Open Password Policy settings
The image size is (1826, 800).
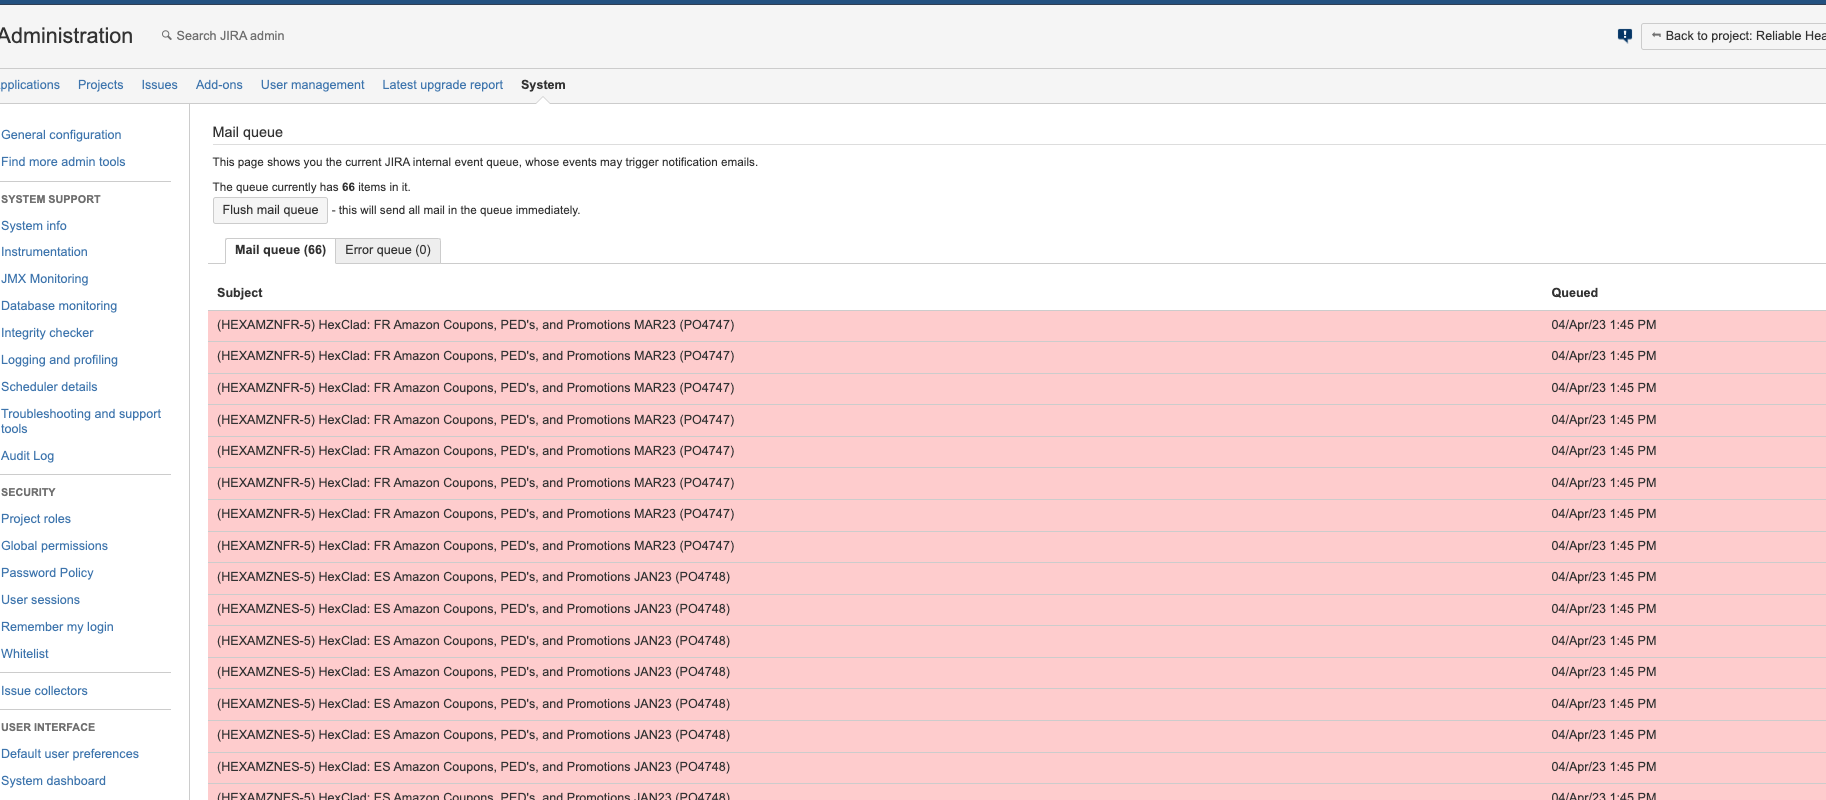pyautogui.click(x=47, y=573)
